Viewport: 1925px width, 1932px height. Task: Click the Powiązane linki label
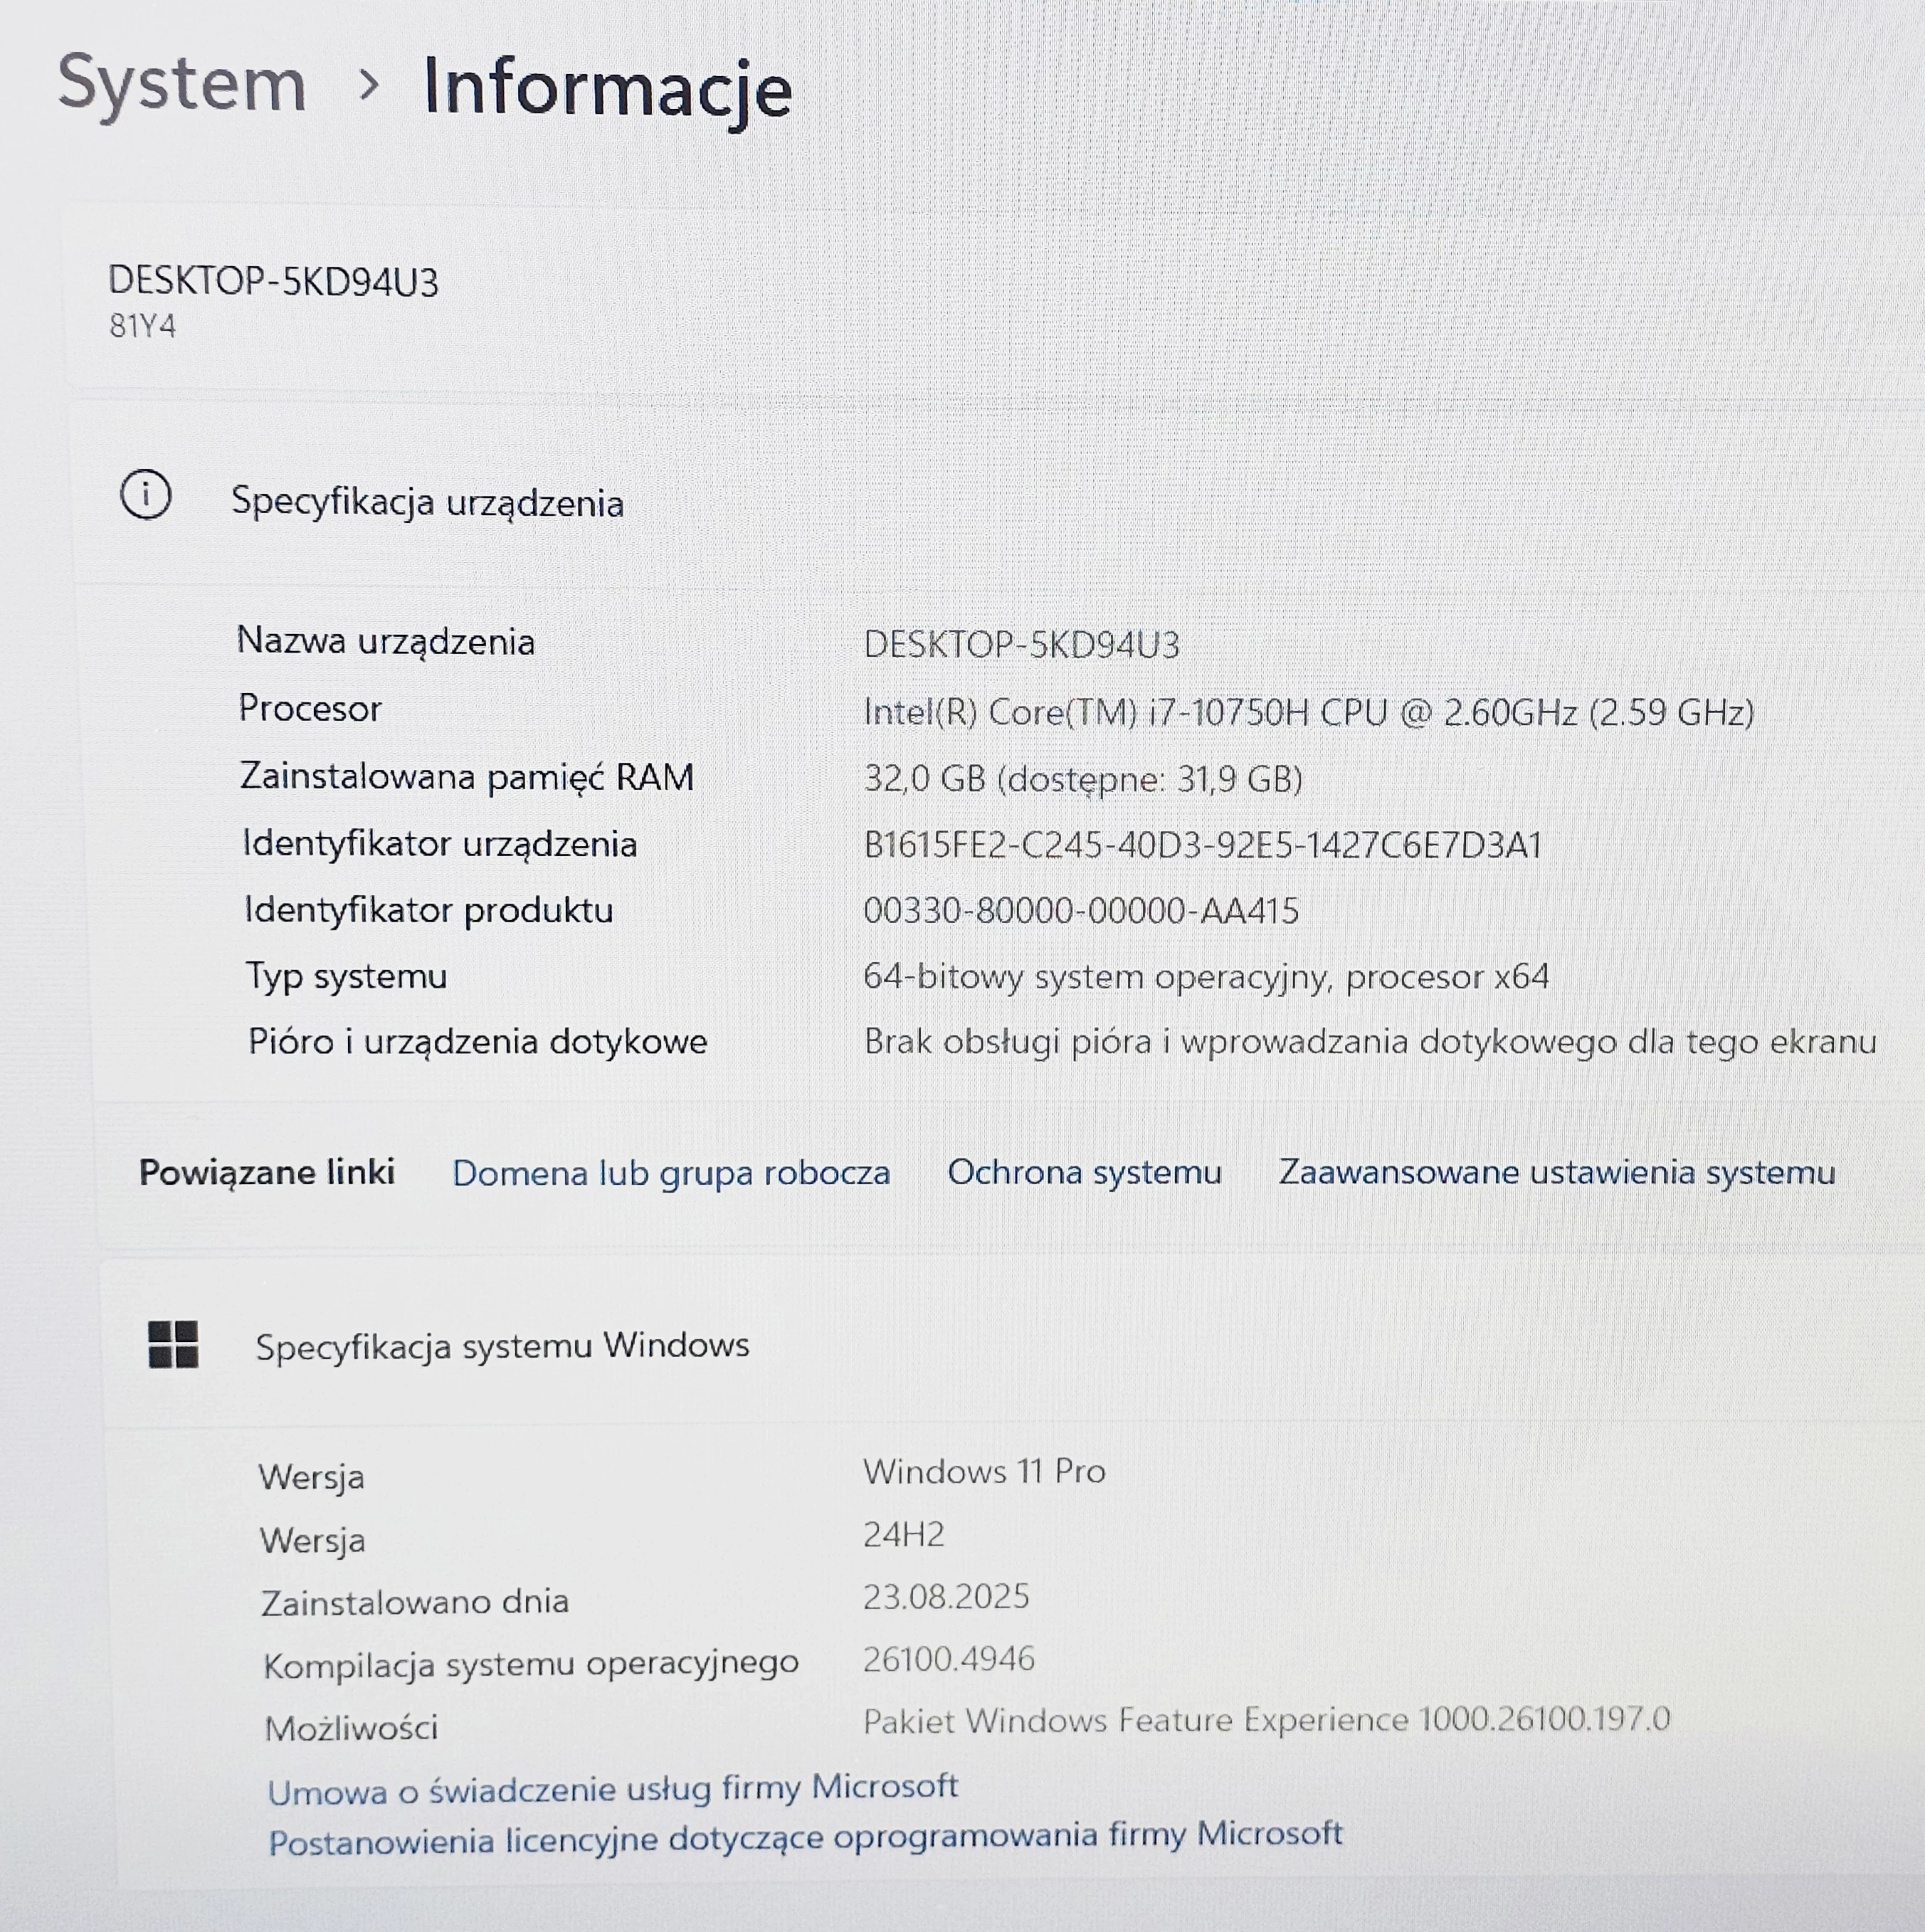267,1172
